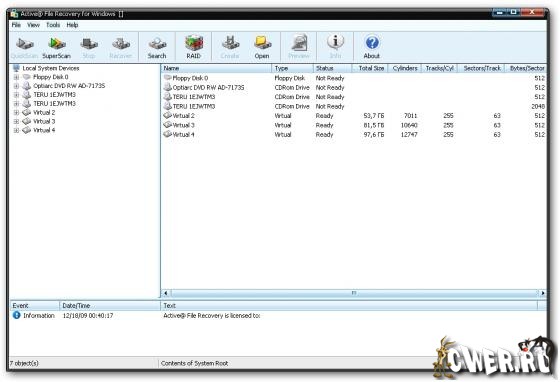Click the Info toolbar icon
Image resolution: width=560 pixels, height=382 pixels.
335,47
